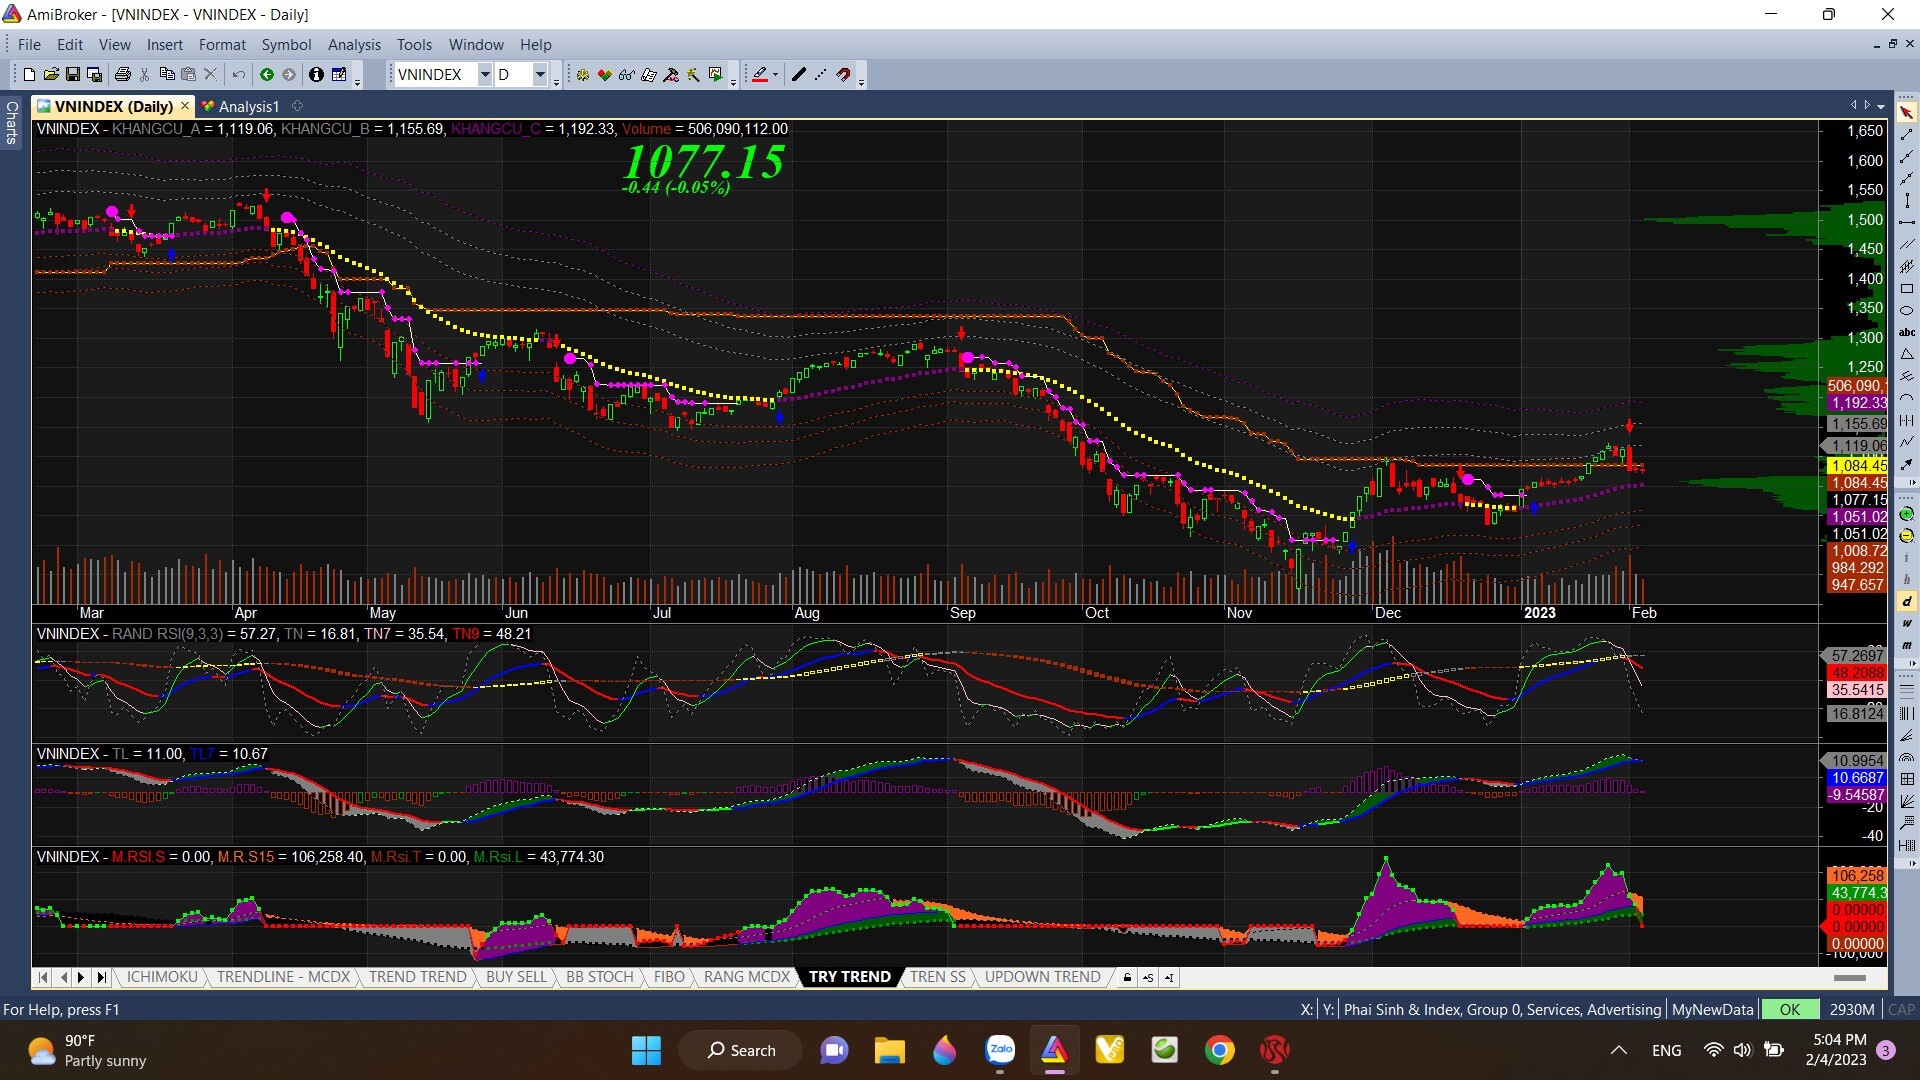
Task: Close the VNINDEX (Daily) tab
Action: (x=184, y=105)
